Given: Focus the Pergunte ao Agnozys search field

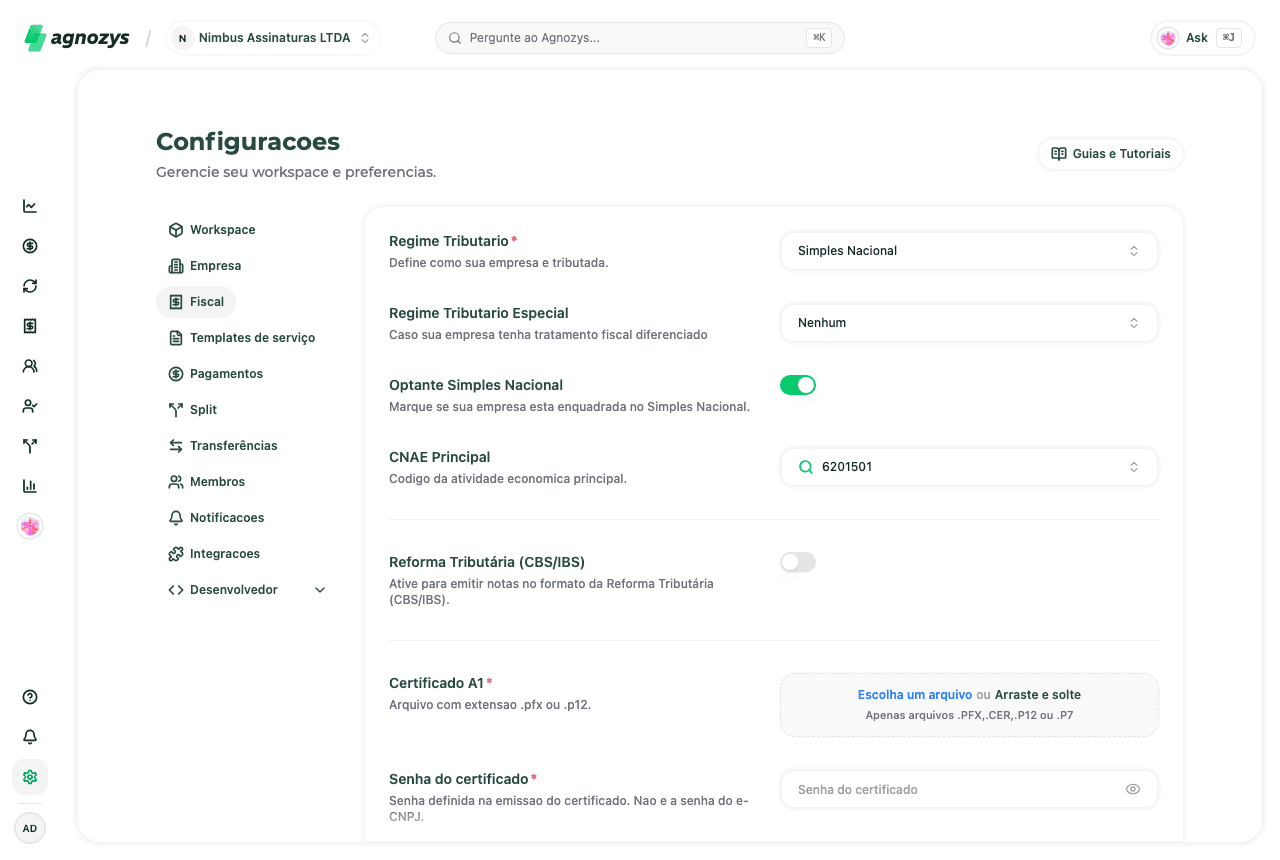Looking at the screenshot, I should pos(640,38).
